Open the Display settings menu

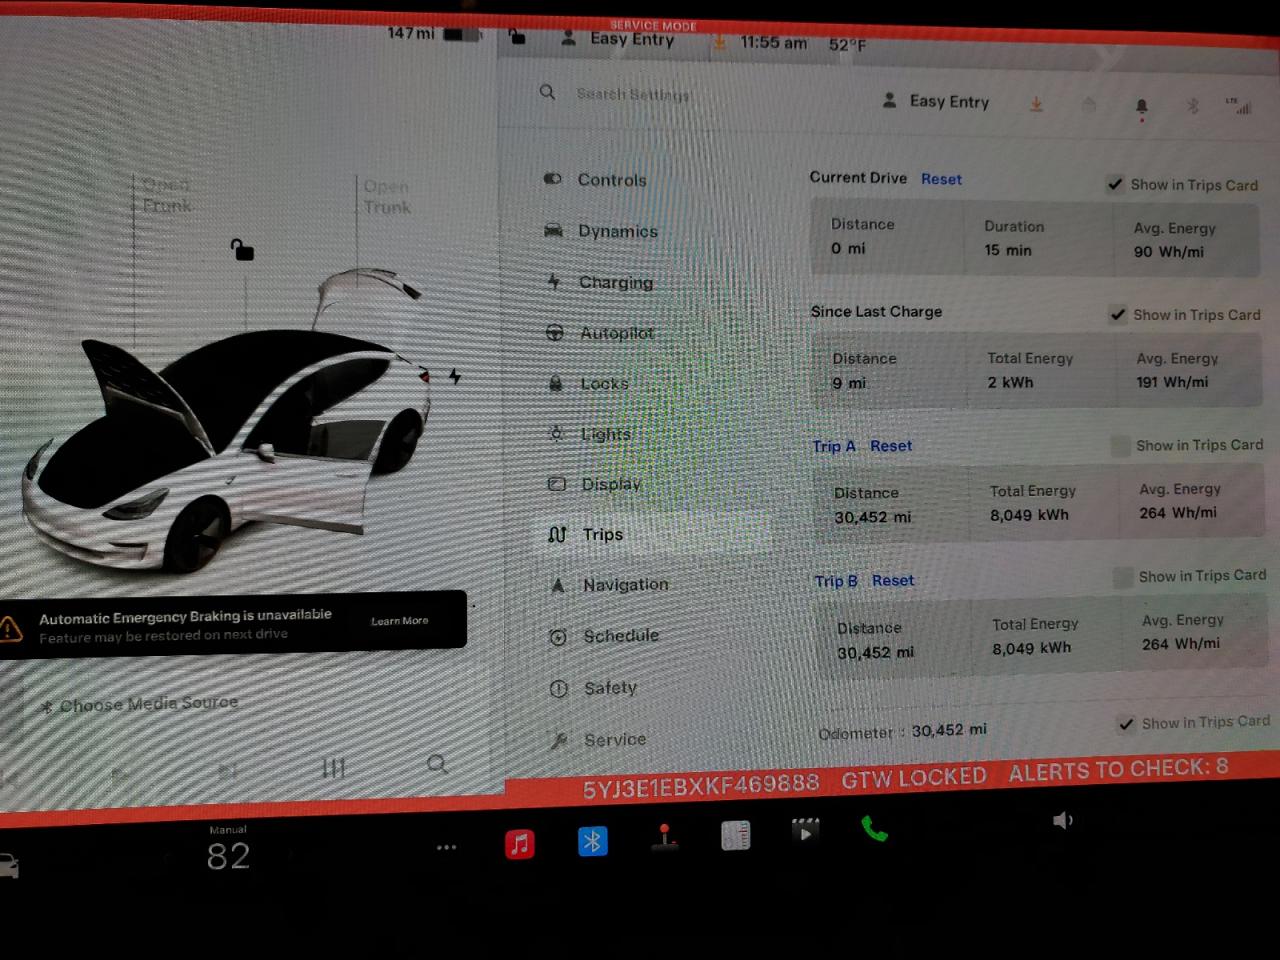click(x=610, y=484)
